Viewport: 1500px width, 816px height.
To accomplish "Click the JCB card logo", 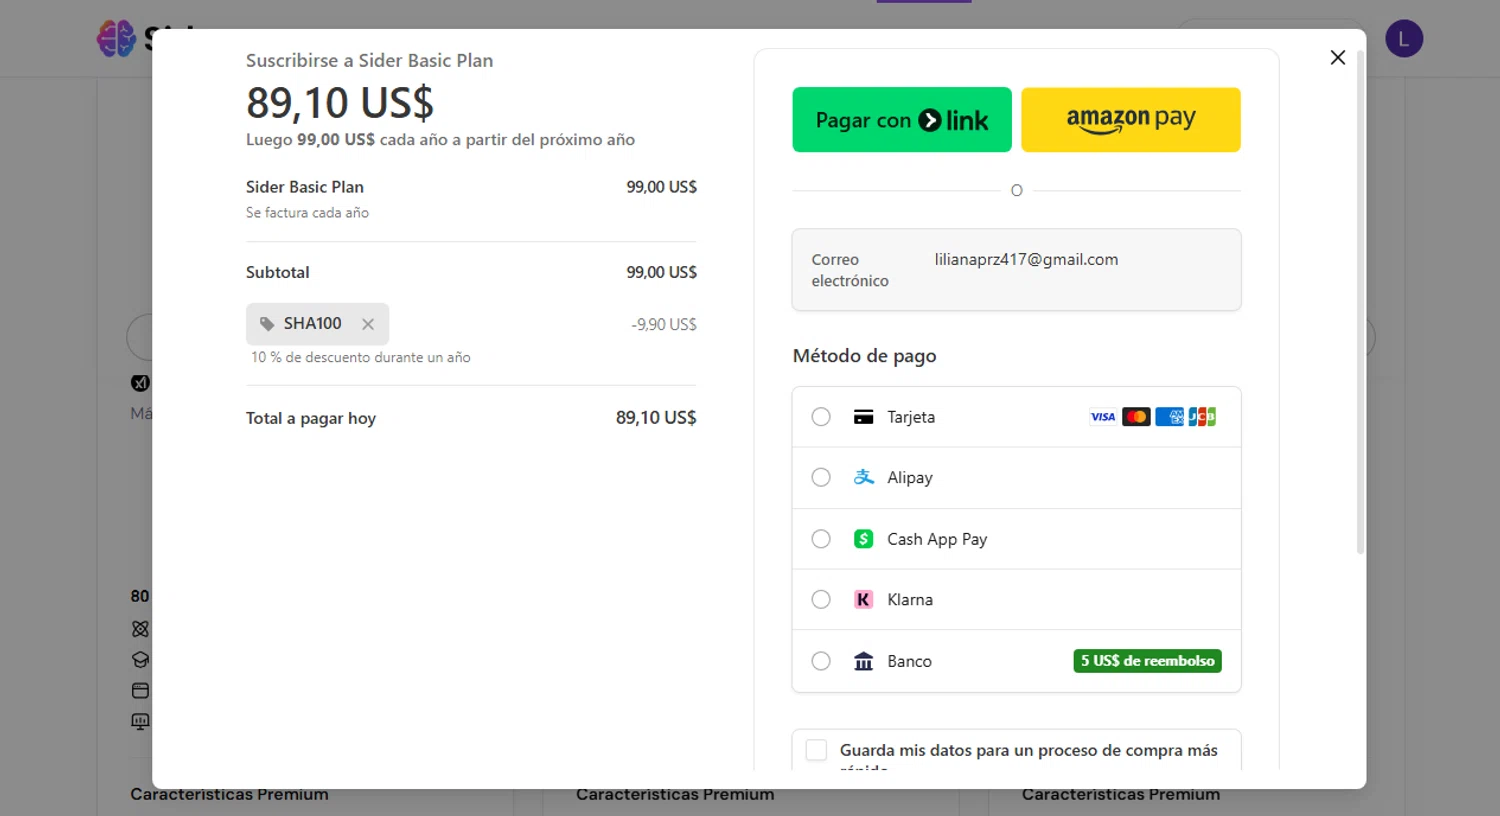I will point(1202,417).
